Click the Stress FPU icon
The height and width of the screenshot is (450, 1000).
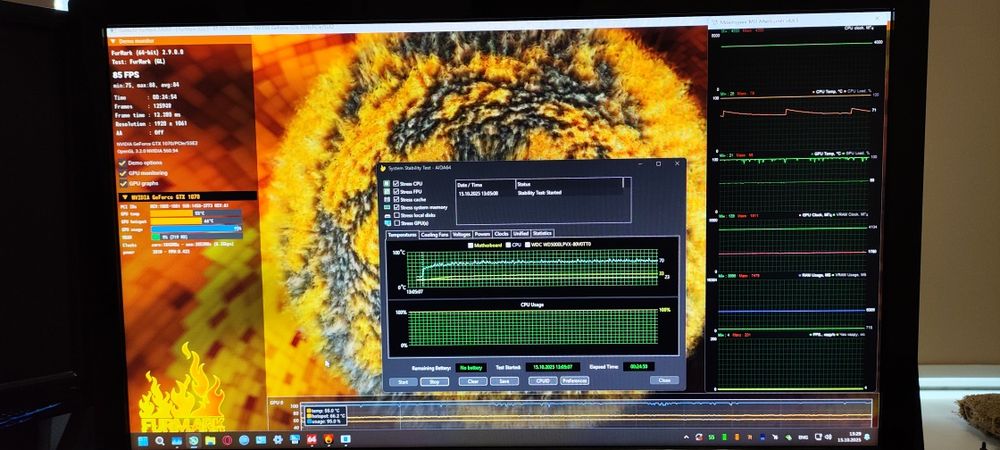click(x=386, y=192)
